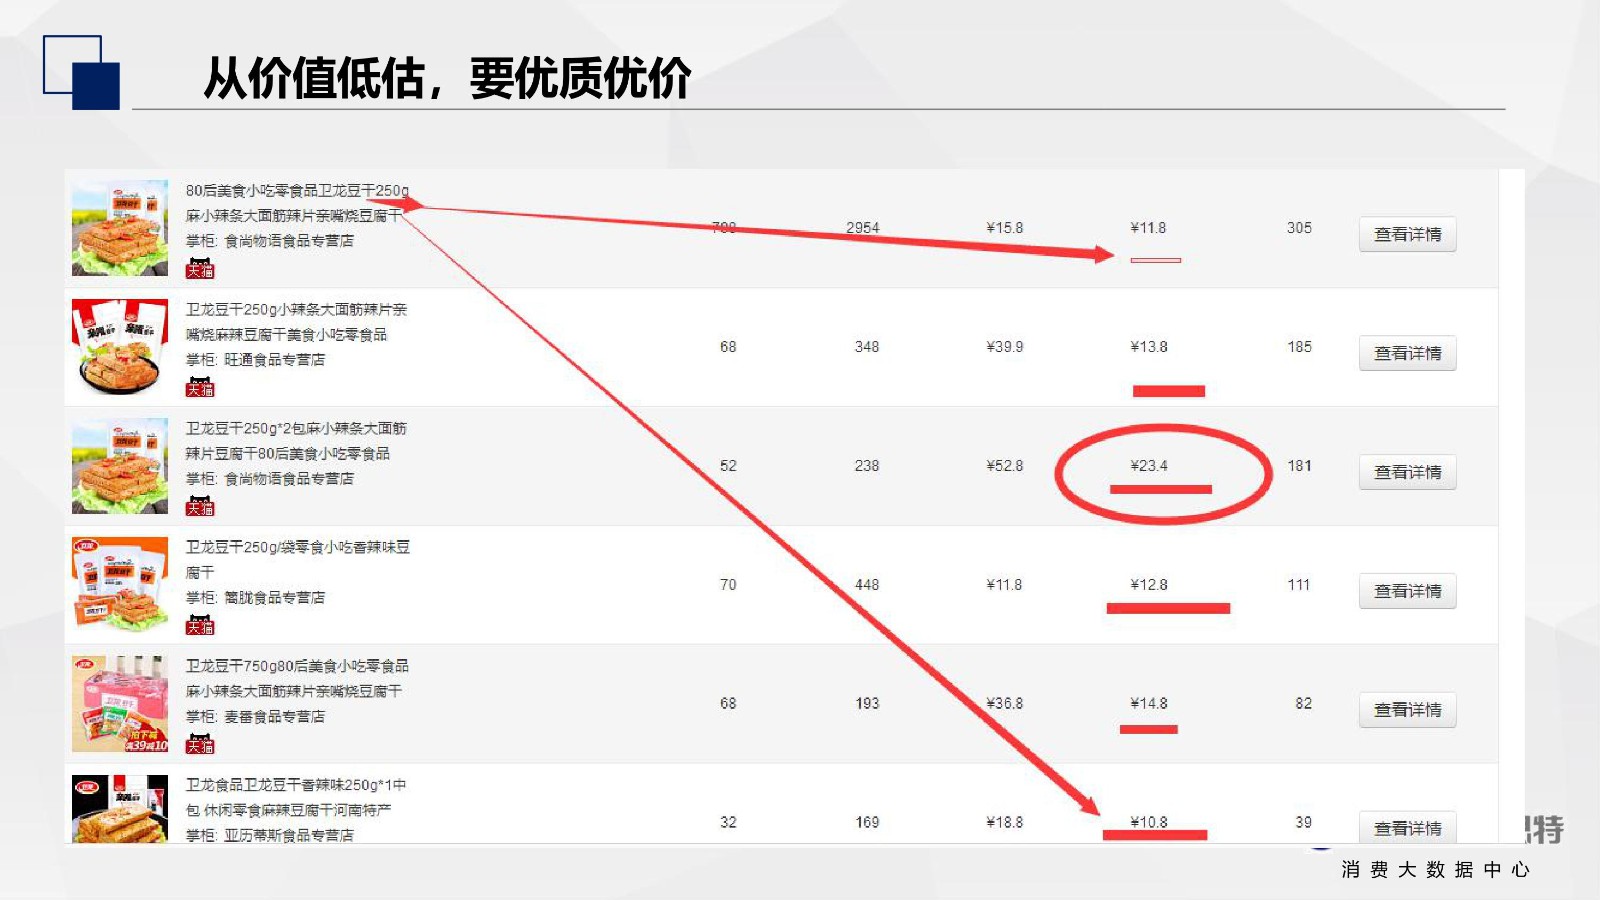Open thumbnail of 旺通食品专营店 product
Image resolution: width=1600 pixels, height=900 pixels.
point(120,347)
